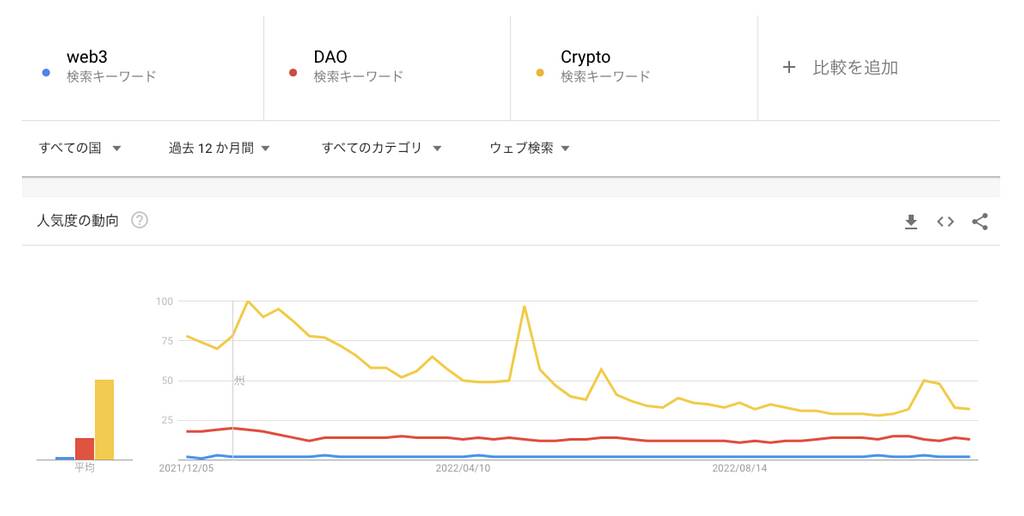Open the すべての国 country dropdown
This screenshot has height=516, width=1024.
pyautogui.click(x=80, y=148)
